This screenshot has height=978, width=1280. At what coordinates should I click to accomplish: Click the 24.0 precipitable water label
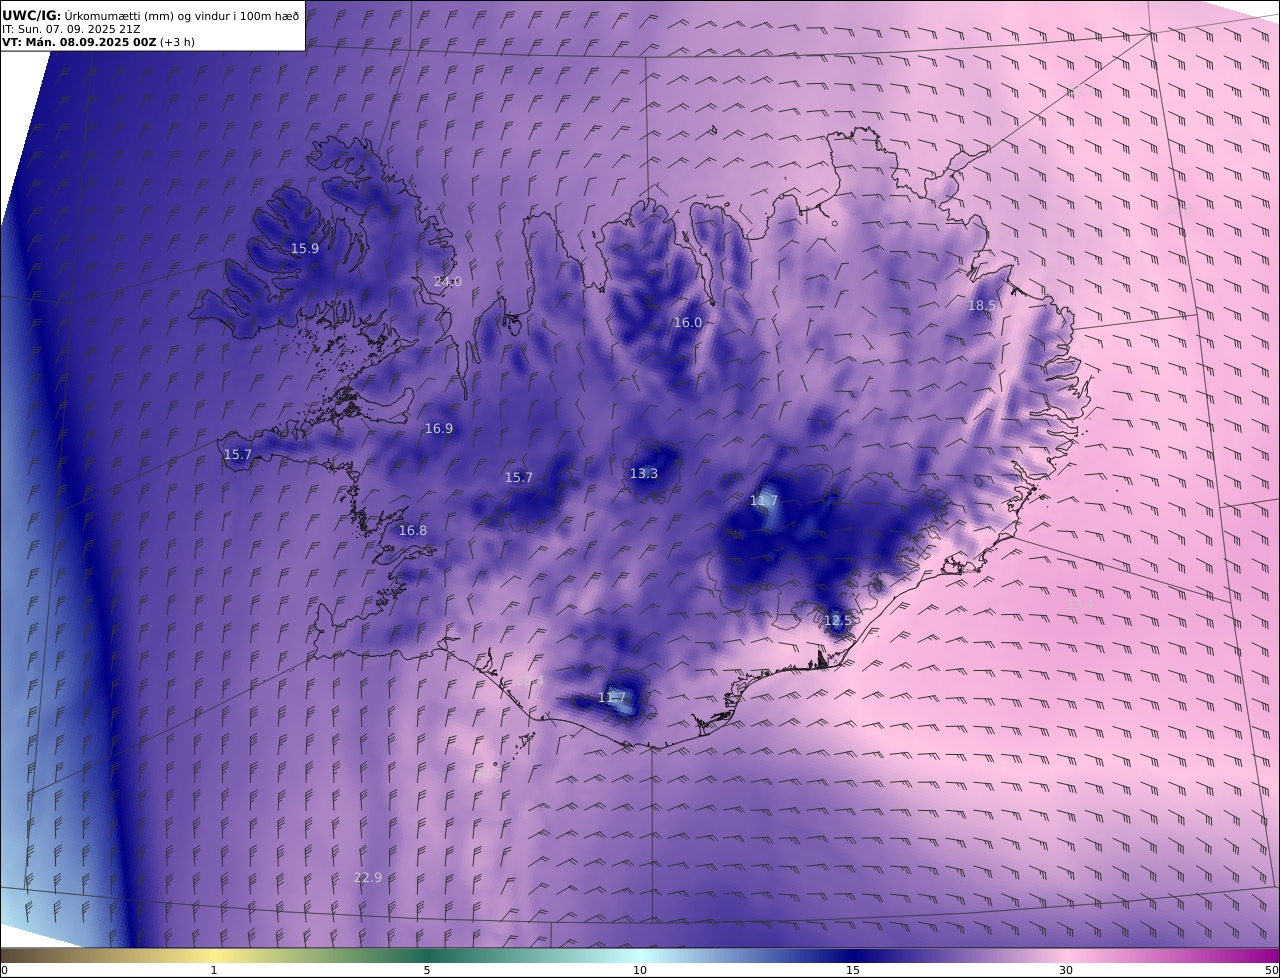point(448,281)
